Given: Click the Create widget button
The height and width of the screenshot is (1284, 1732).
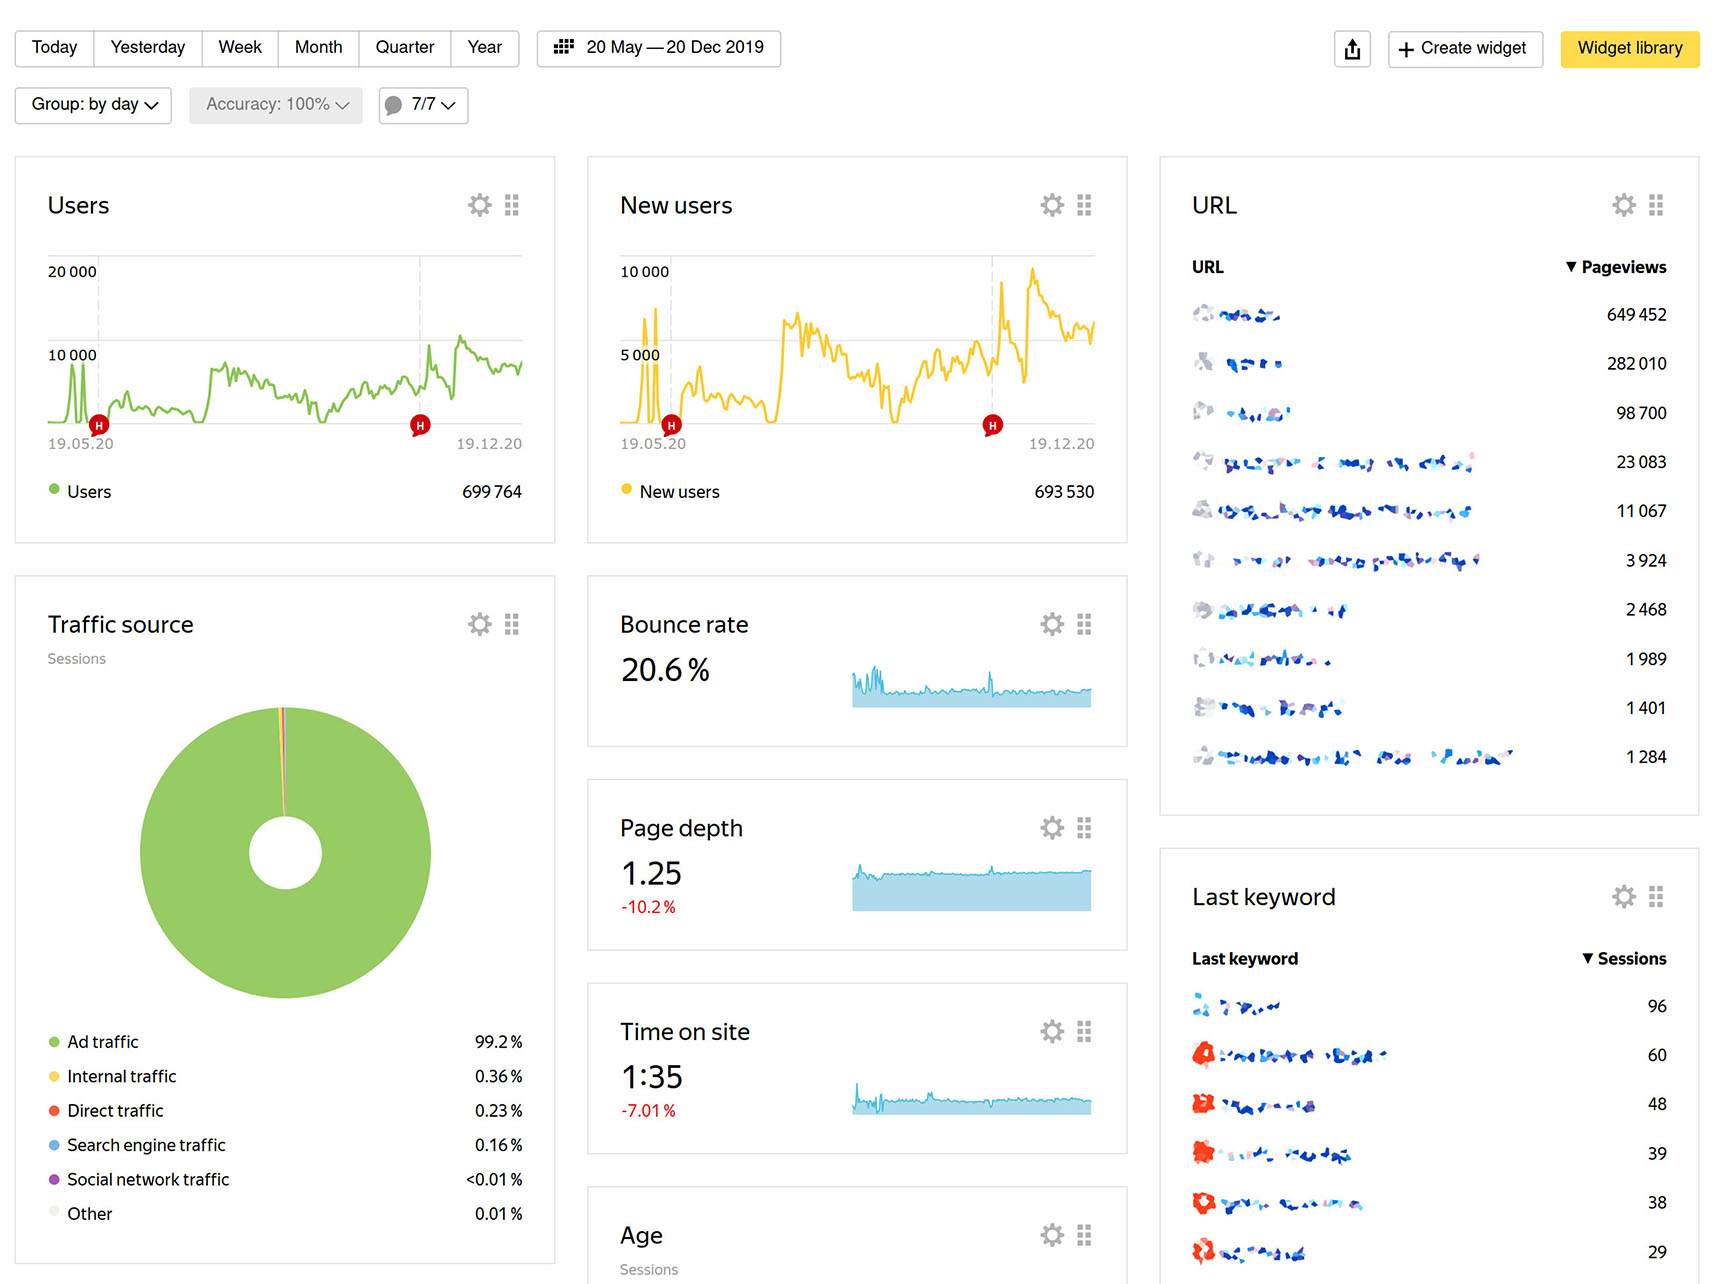Looking at the screenshot, I should (1465, 48).
